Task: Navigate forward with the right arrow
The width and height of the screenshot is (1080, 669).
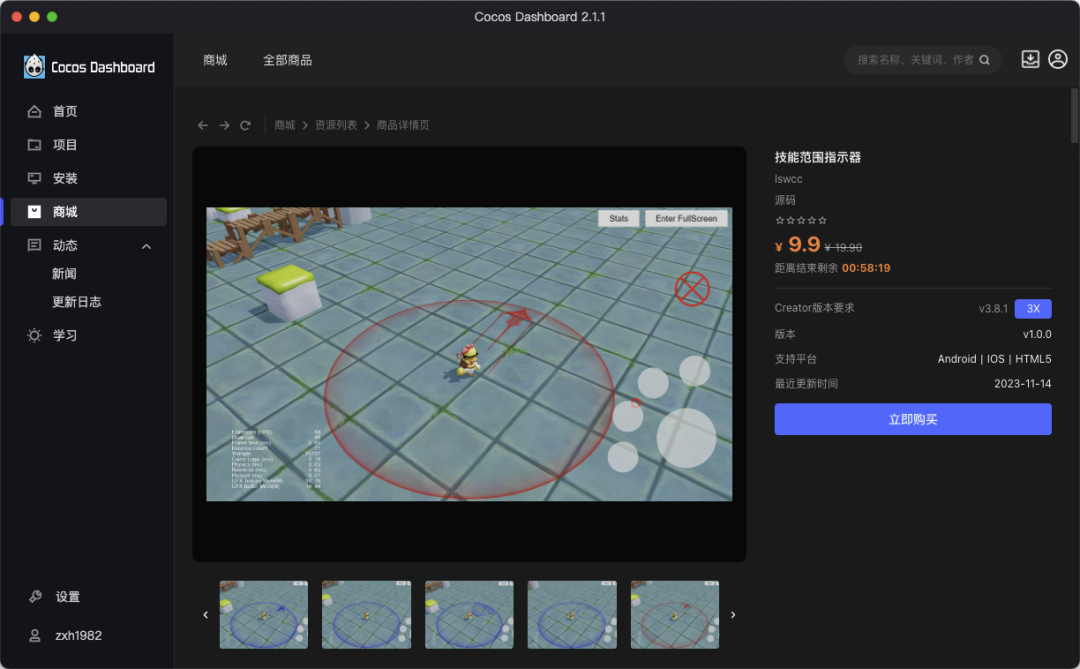Action: coord(224,125)
